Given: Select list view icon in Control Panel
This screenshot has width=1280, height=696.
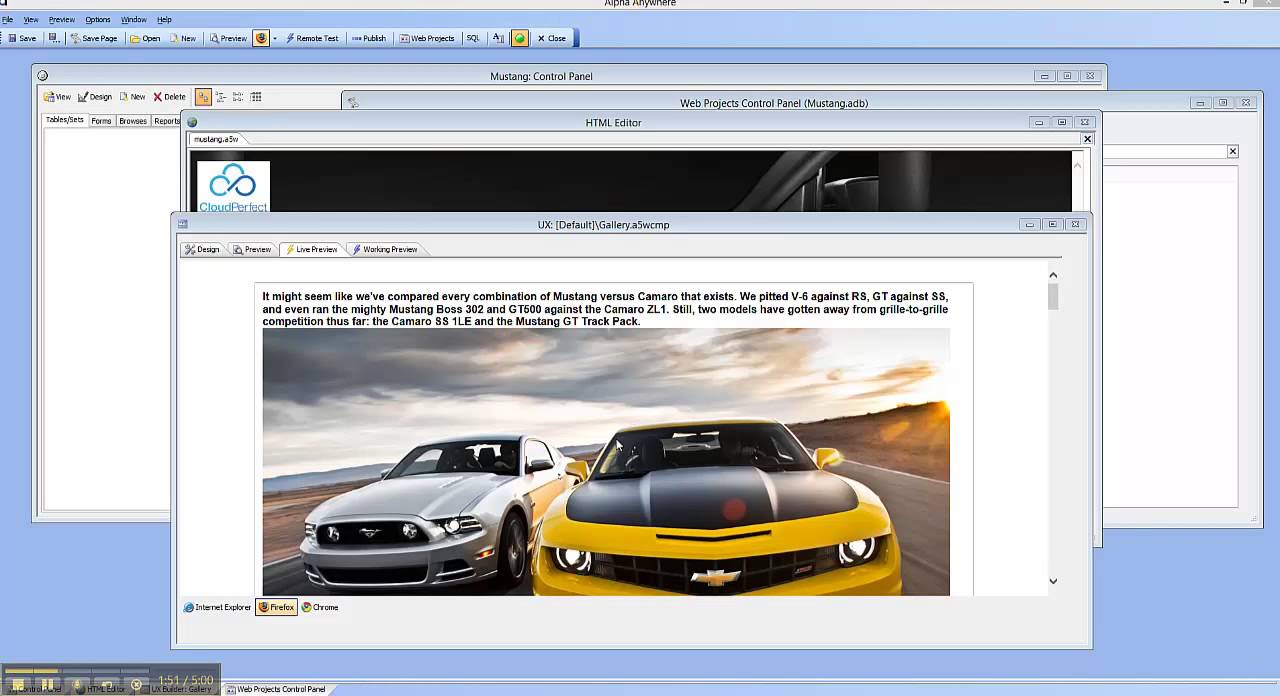Looking at the screenshot, I should 238,97.
